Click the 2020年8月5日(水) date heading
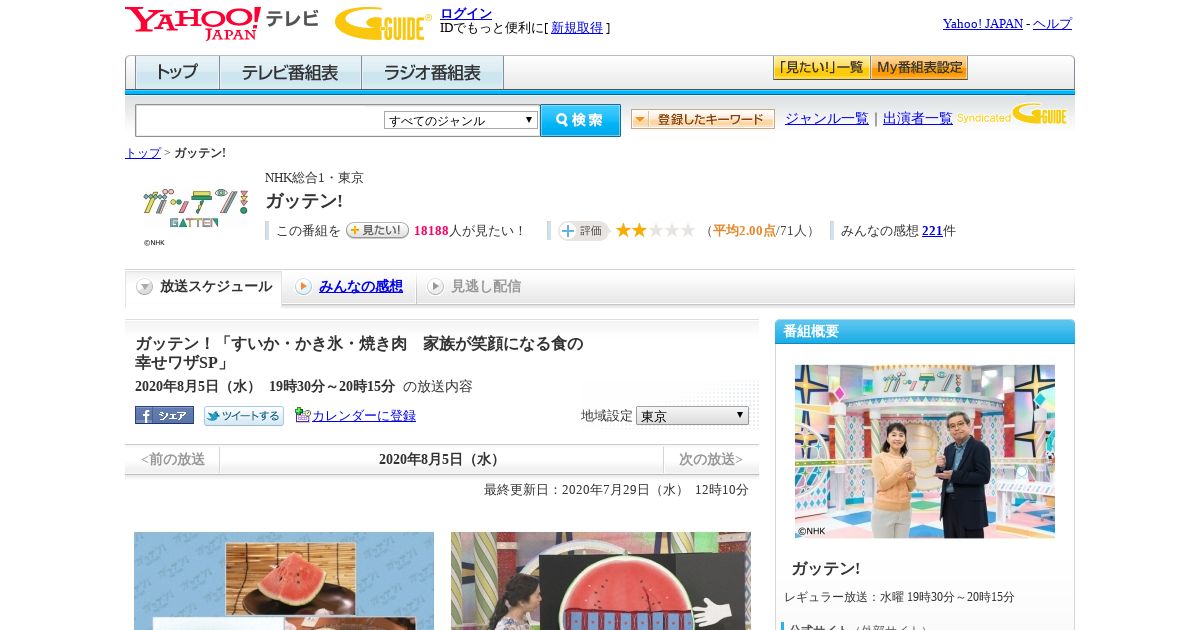The image size is (1200, 630). click(x=441, y=460)
